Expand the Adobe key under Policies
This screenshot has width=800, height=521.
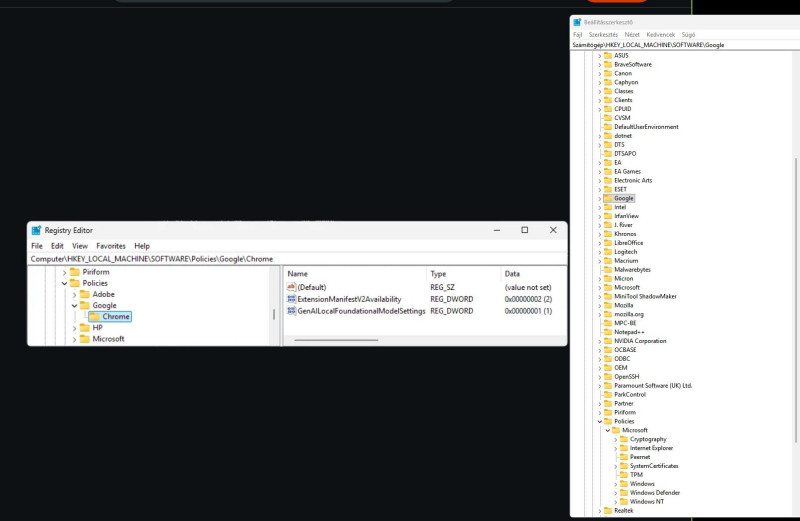(x=74, y=294)
